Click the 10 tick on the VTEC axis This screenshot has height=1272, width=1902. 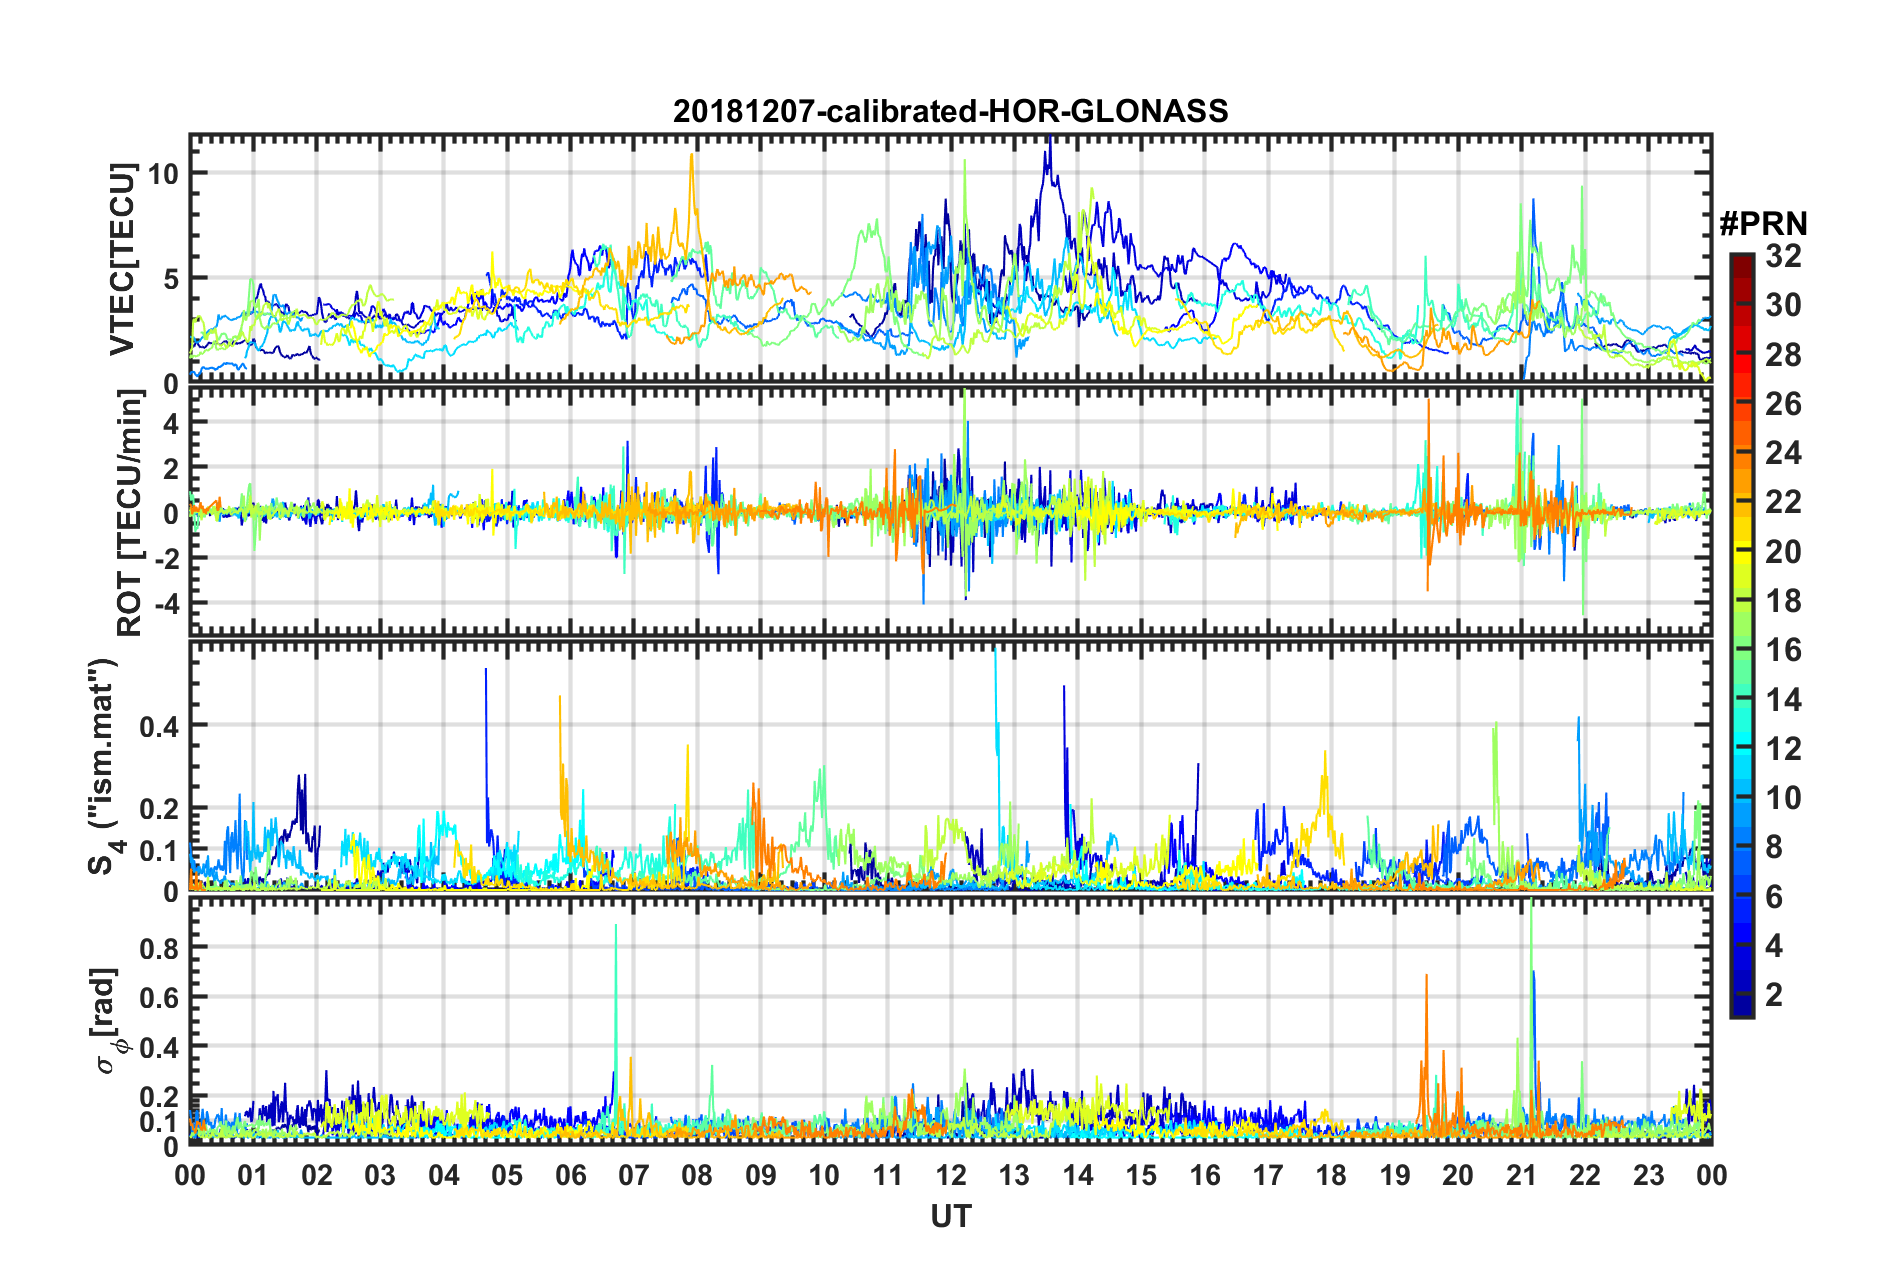click(163, 173)
